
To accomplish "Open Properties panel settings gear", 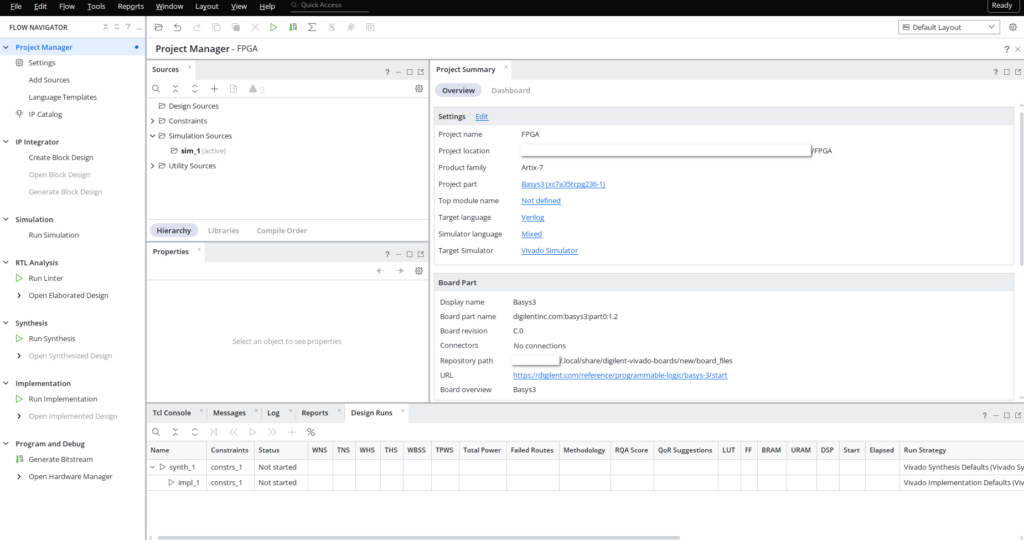I will coord(419,271).
